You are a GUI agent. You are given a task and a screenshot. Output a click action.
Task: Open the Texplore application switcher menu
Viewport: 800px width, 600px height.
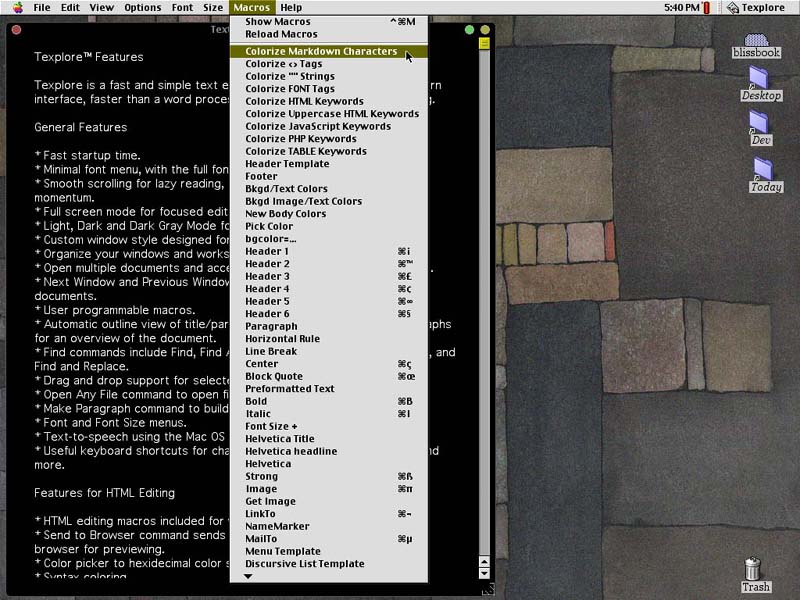point(756,7)
